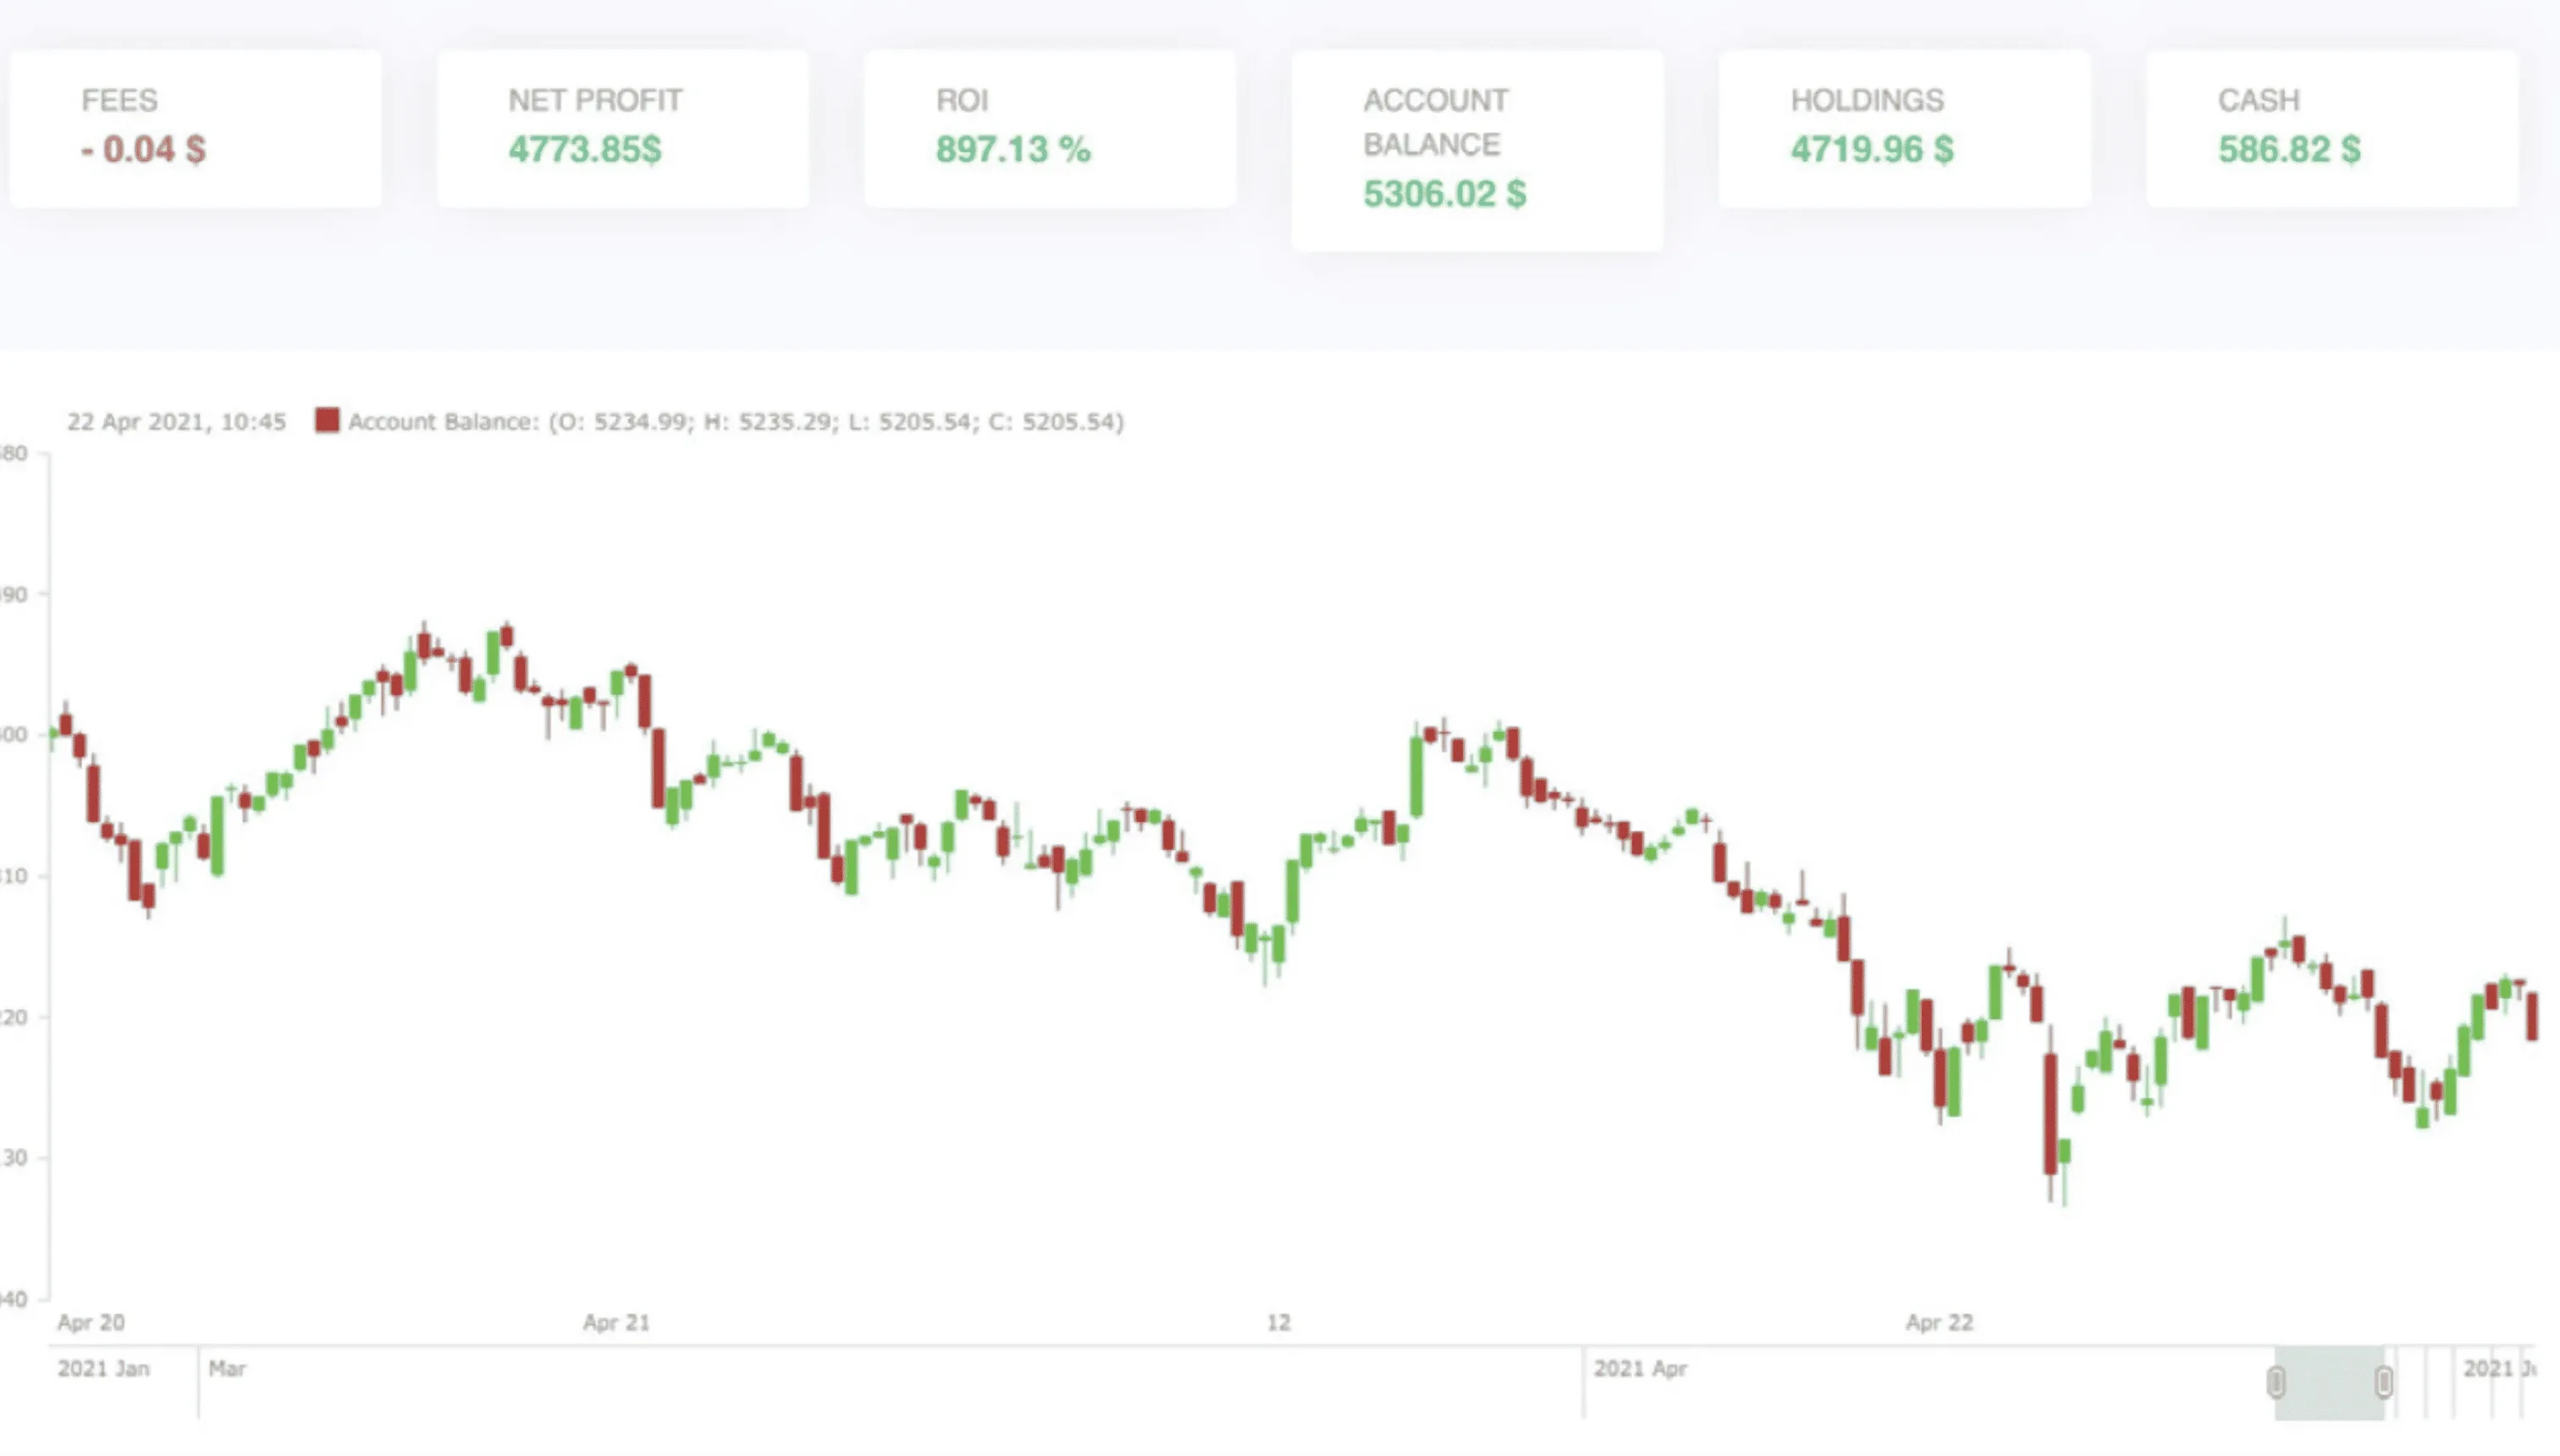Viewport: 2560px width, 1456px height.
Task: Click the 897.13 % ROI value
Action: click(1012, 150)
